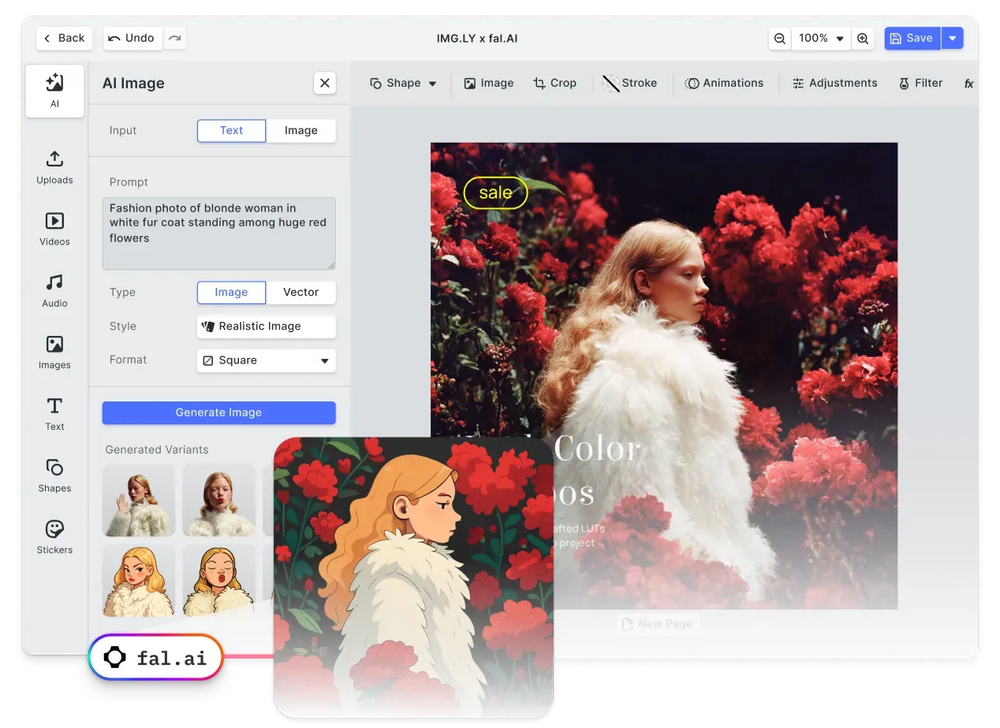This screenshot has height=728, width=1000.
Task: Open the Filter menu item
Action: 919,83
